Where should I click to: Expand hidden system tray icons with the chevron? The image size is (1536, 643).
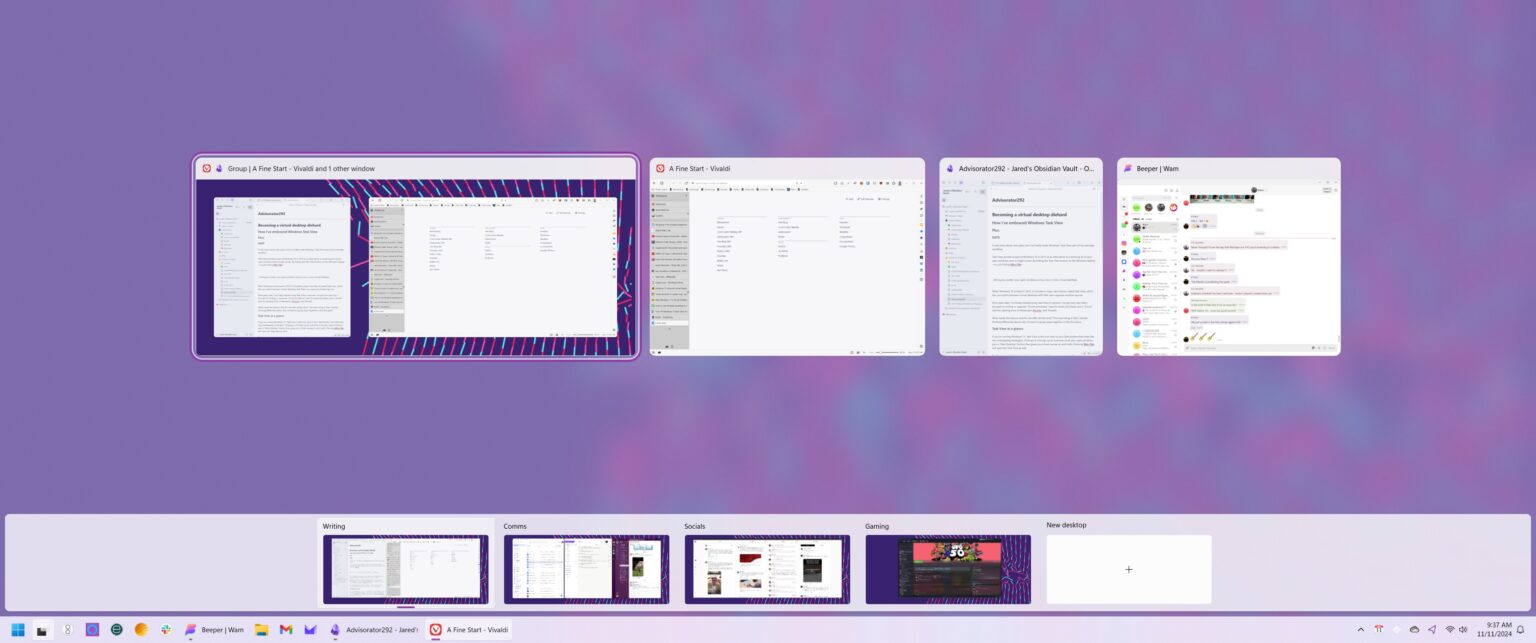pos(1360,629)
